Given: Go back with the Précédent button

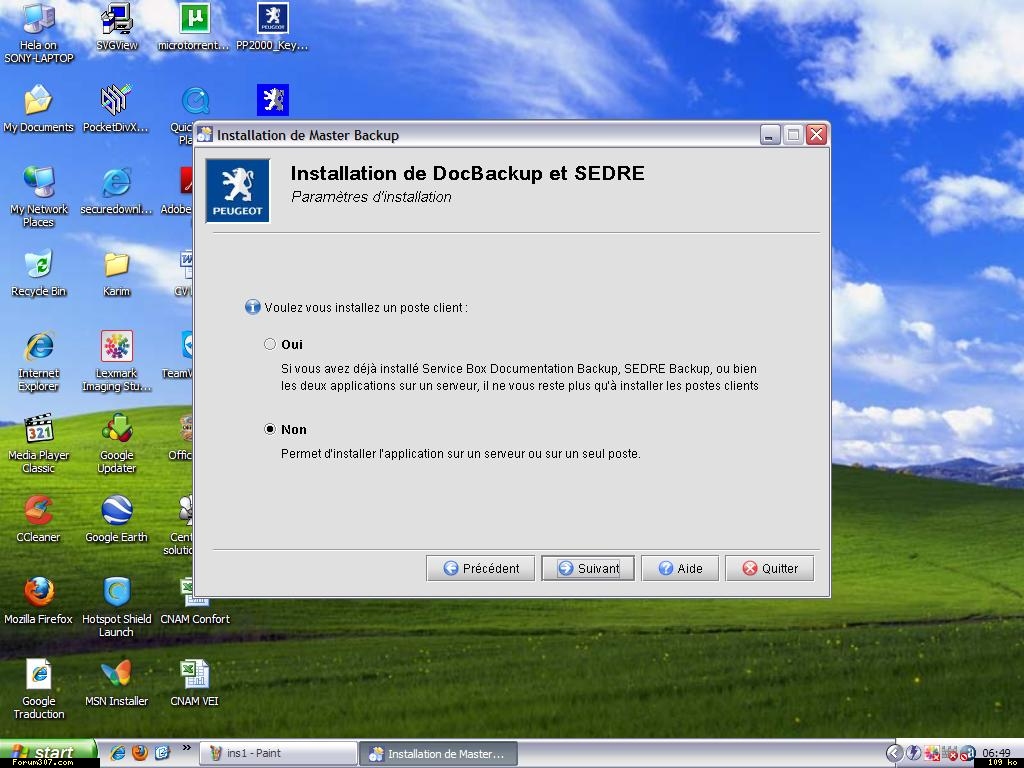Looking at the screenshot, I should coord(480,568).
